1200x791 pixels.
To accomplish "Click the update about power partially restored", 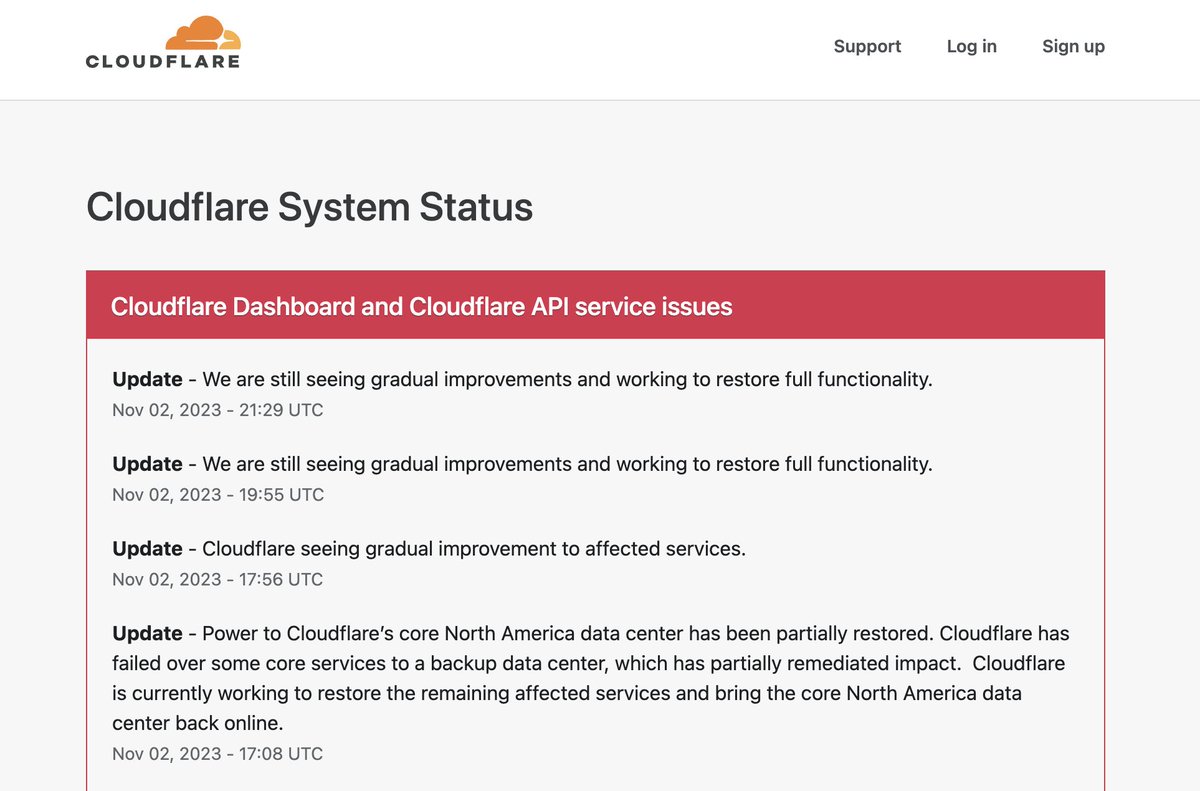I will pos(591,677).
